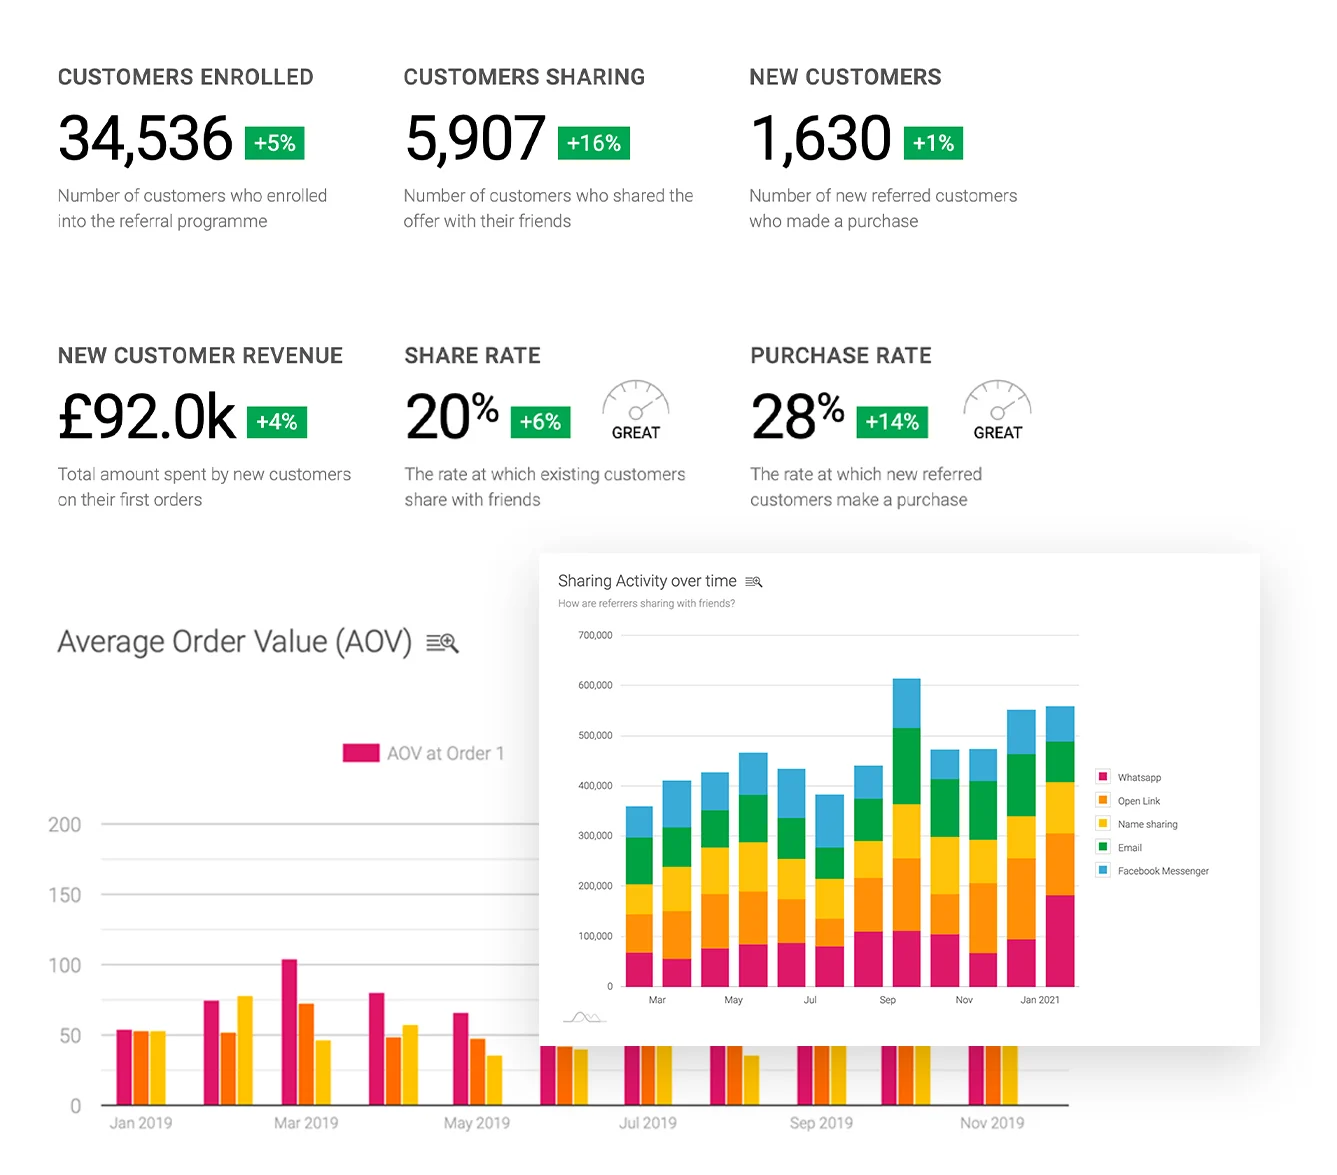Click the +4% badge for New Customer Revenue

point(277,422)
